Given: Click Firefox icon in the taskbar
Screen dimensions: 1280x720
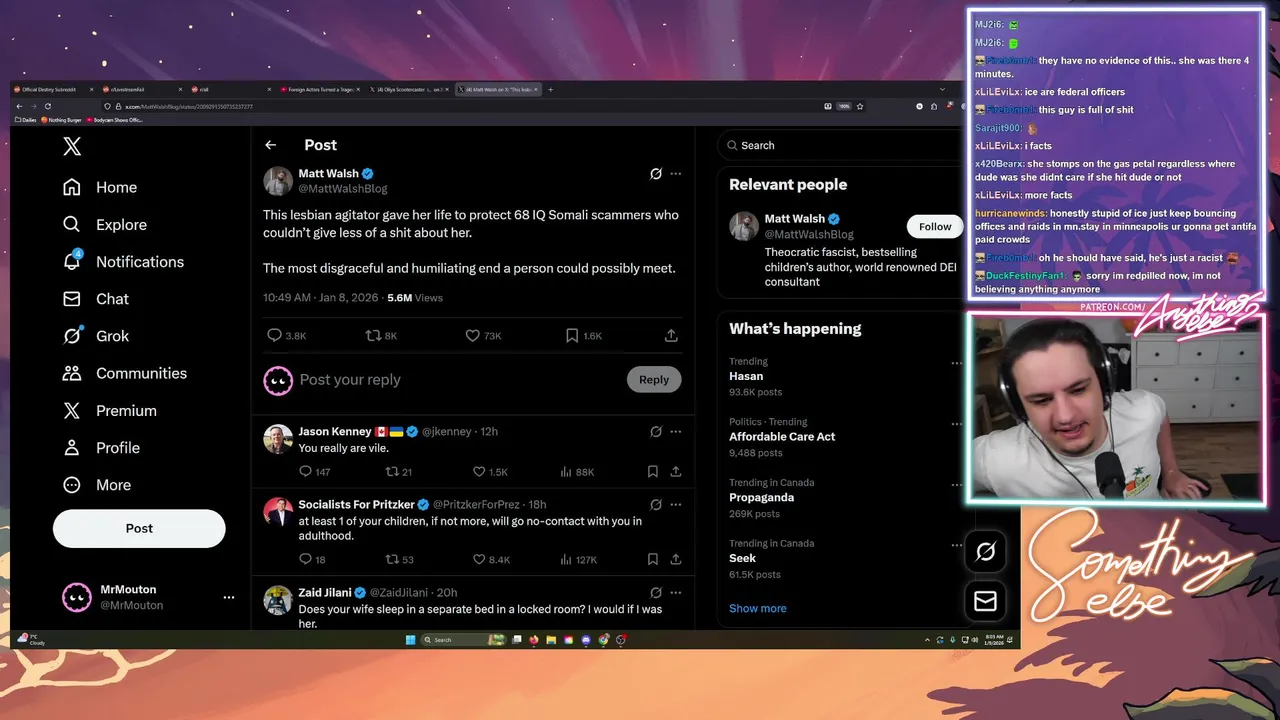Looking at the screenshot, I should tap(534, 640).
